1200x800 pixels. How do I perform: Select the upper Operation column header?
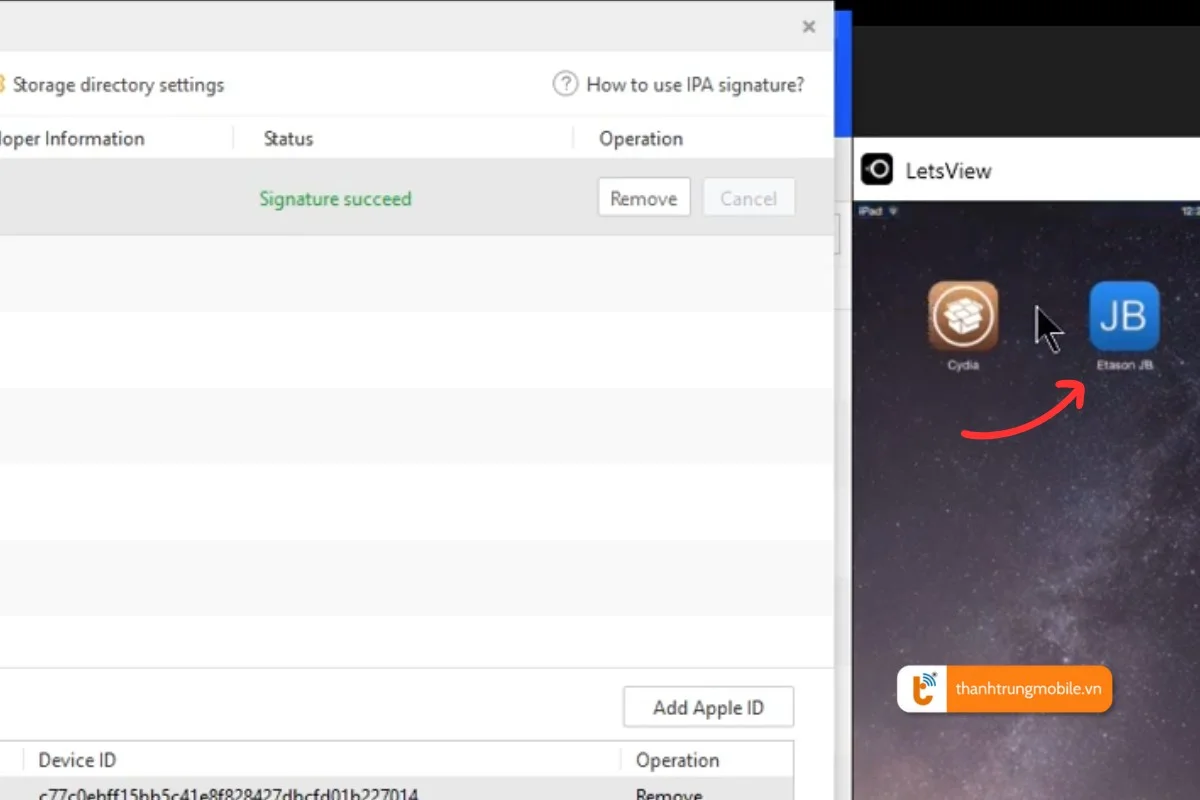click(641, 139)
